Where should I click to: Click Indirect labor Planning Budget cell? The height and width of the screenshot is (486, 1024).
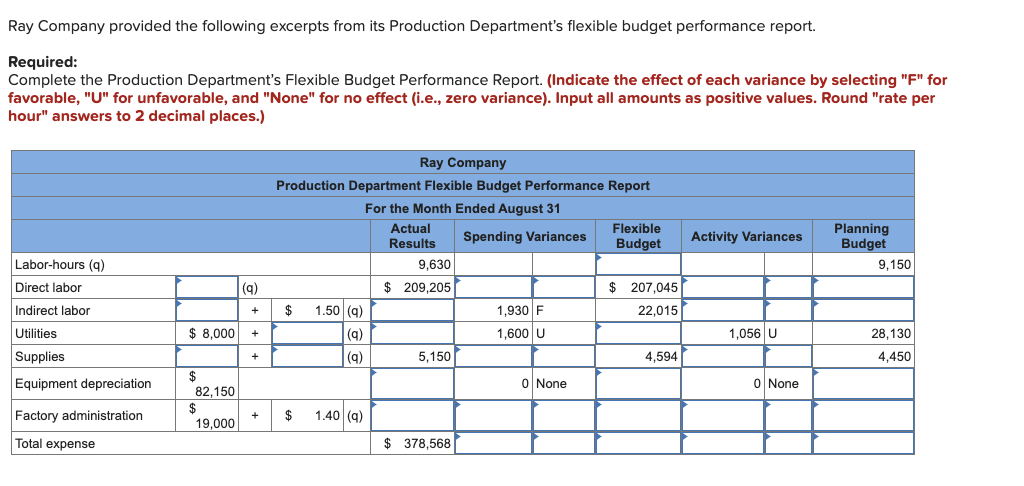pos(863,310)
